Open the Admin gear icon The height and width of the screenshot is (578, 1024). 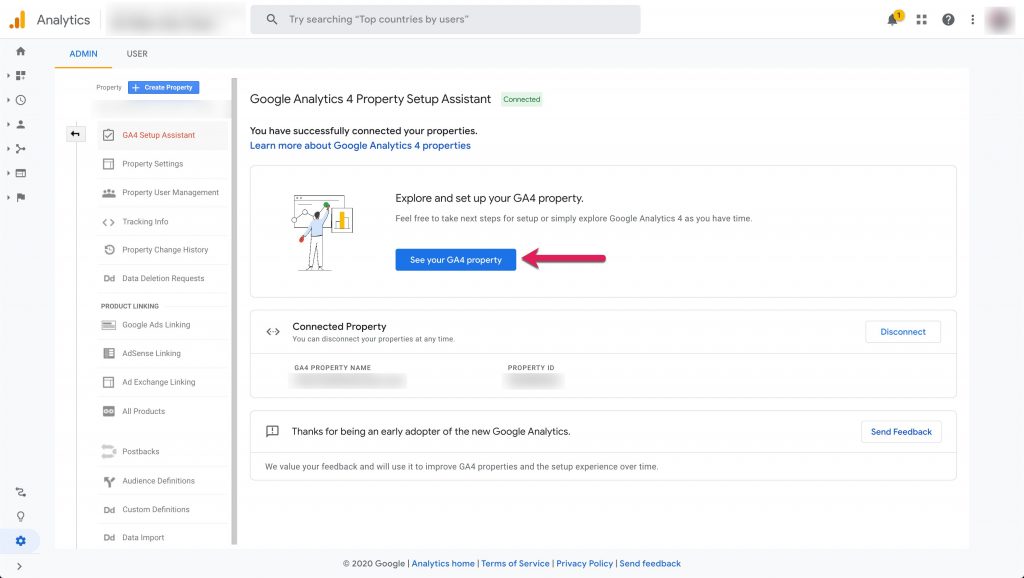pyautogui.click(x=20, y=541)
